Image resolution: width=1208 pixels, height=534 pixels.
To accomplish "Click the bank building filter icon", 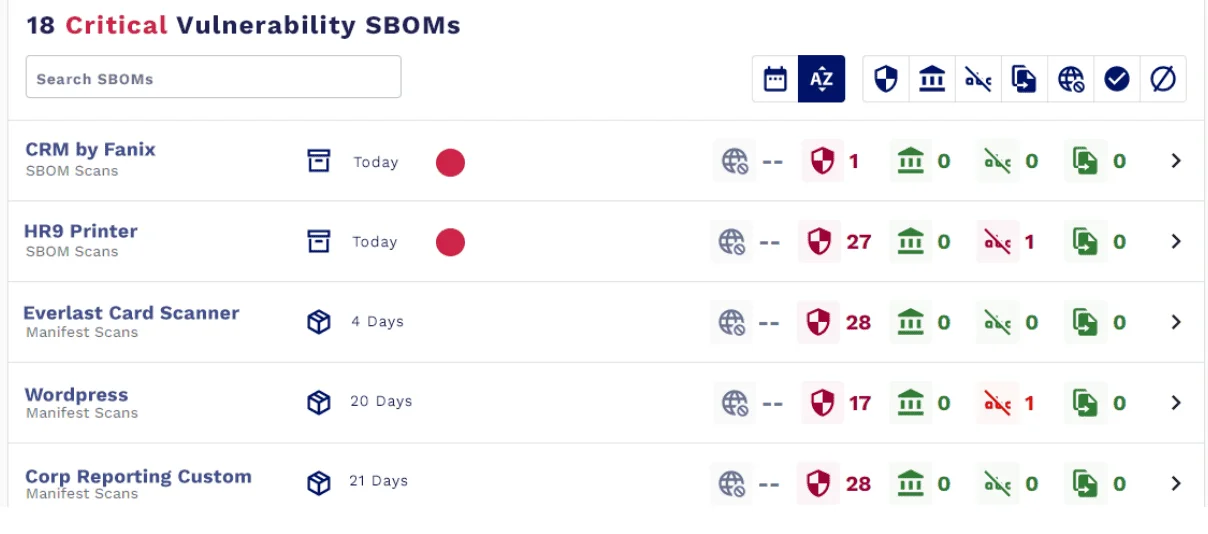I will point(932,79).
